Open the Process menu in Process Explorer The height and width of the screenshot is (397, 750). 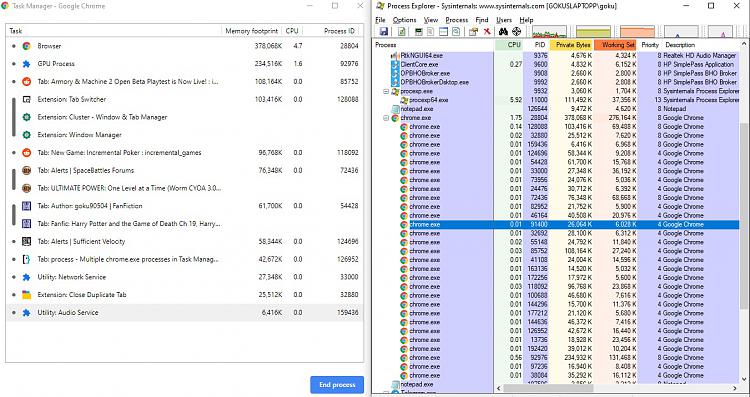point(457,20)
